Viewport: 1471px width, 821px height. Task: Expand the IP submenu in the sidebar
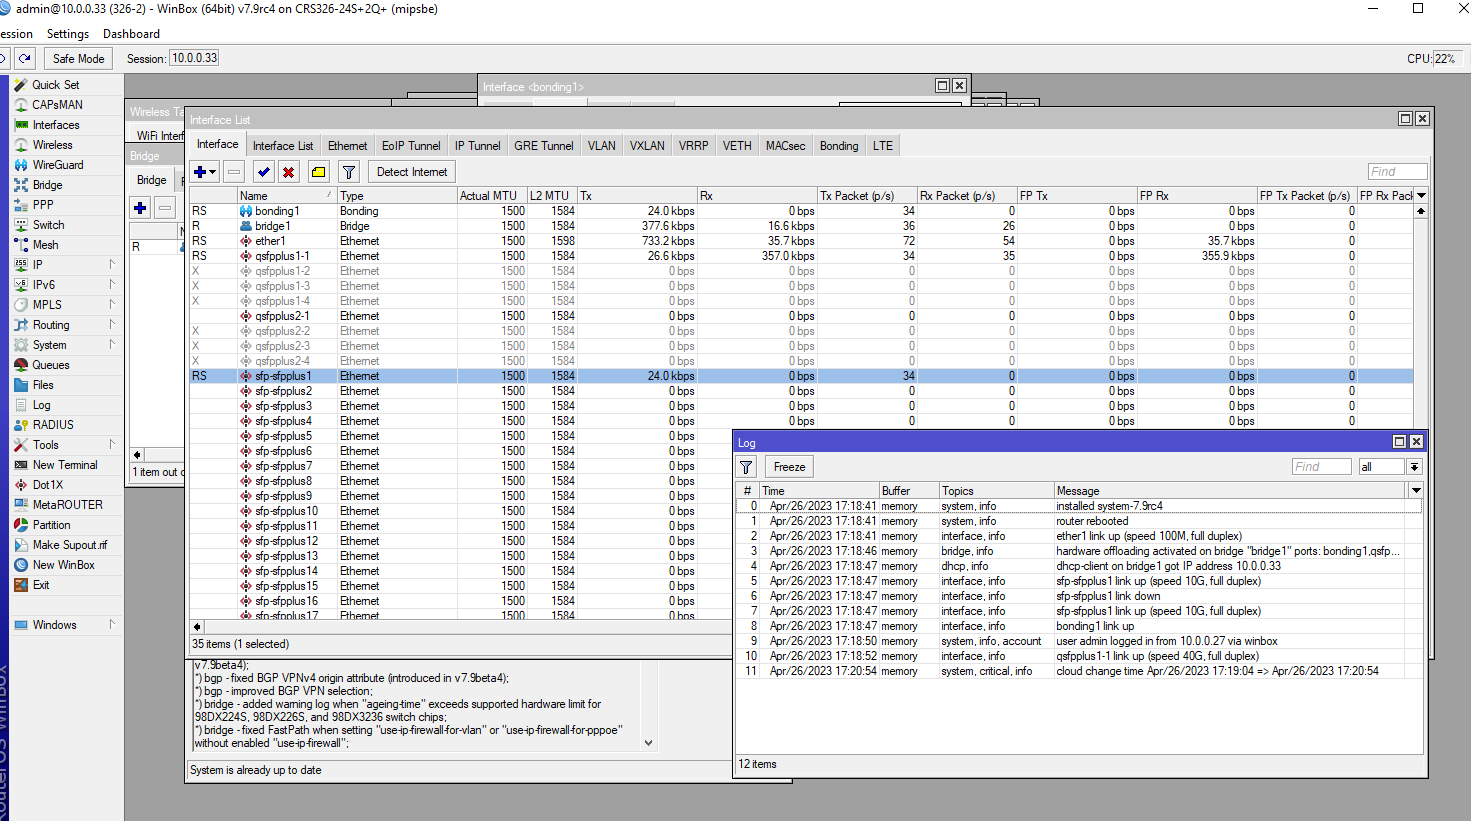coord(38,265)
